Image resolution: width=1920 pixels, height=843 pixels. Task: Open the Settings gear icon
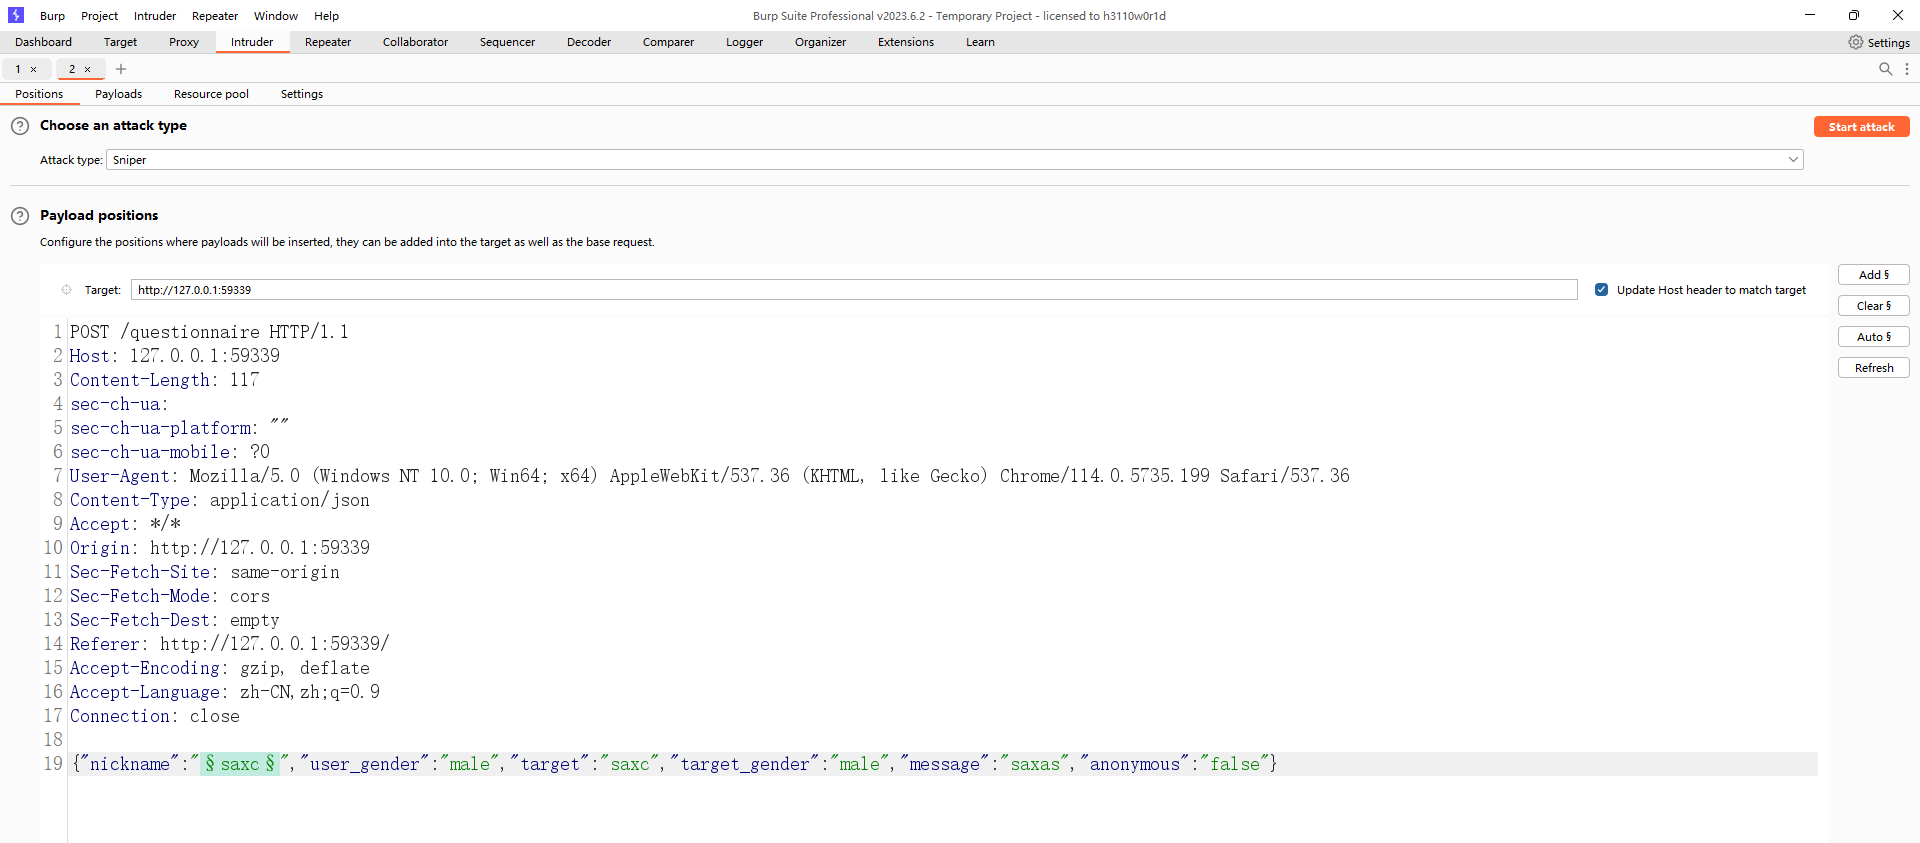1855,42
